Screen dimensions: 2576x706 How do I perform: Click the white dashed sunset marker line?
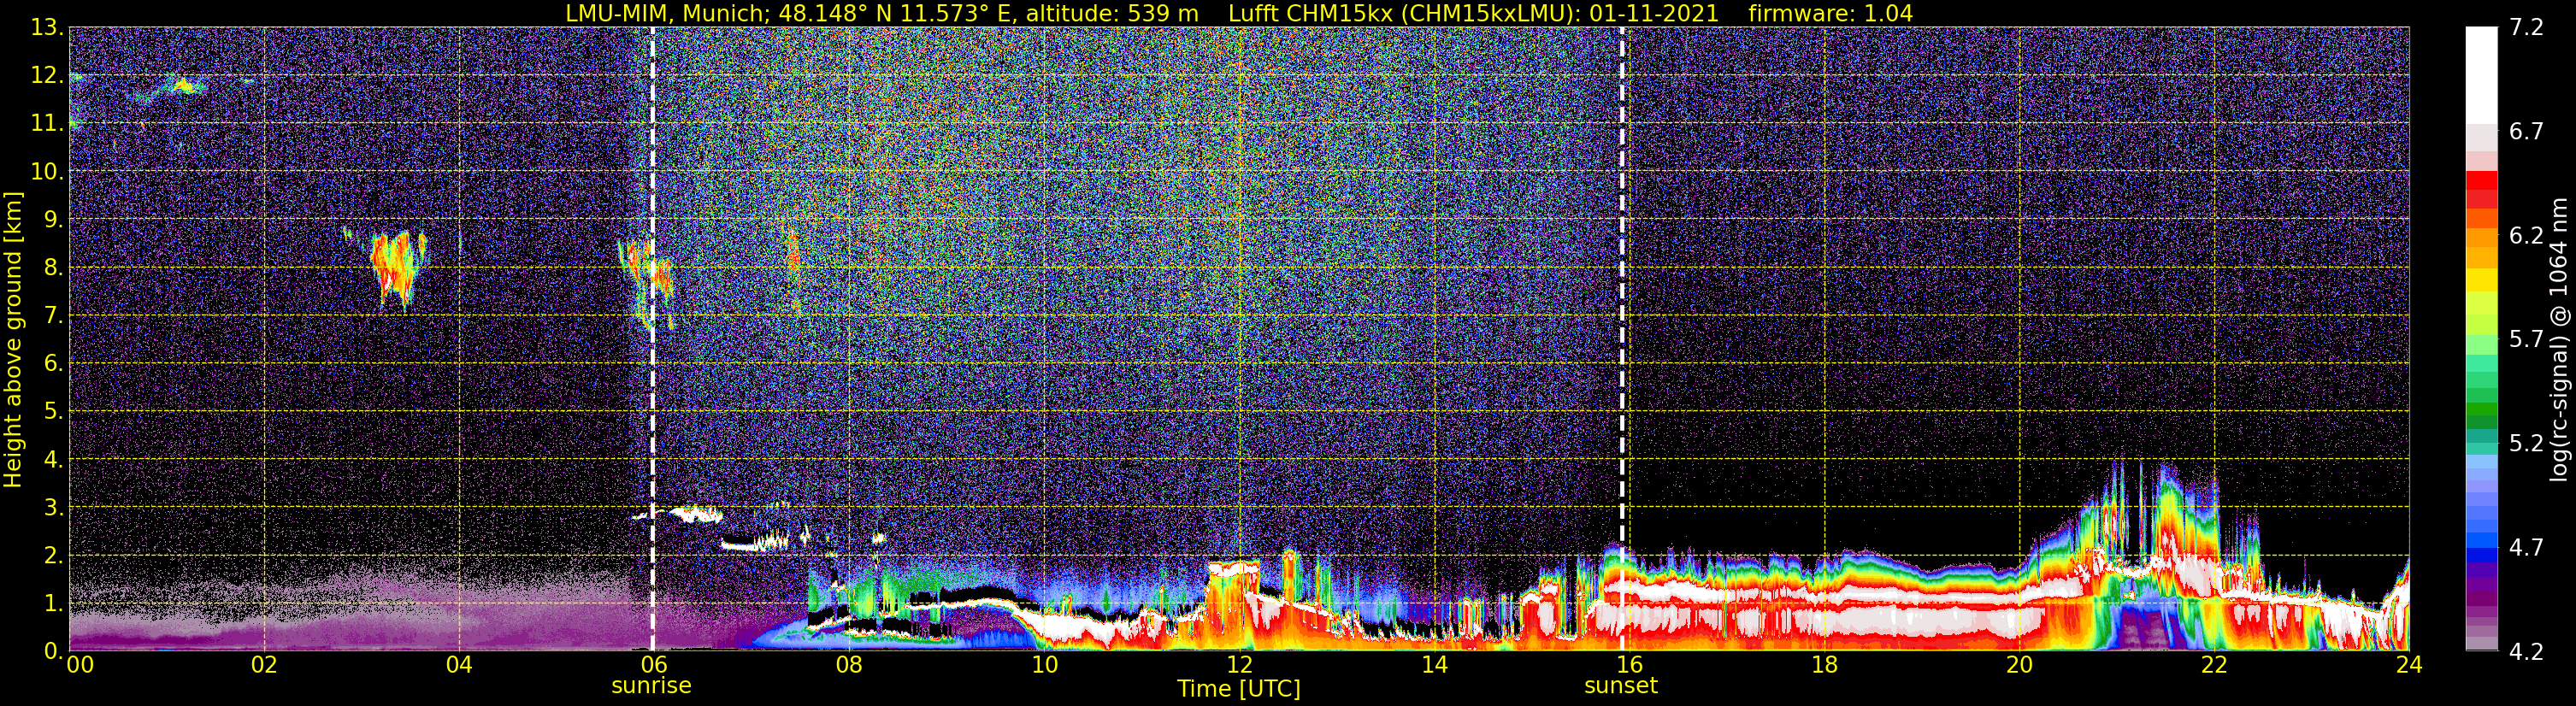pyautogui.click(x=1622, y=339)
